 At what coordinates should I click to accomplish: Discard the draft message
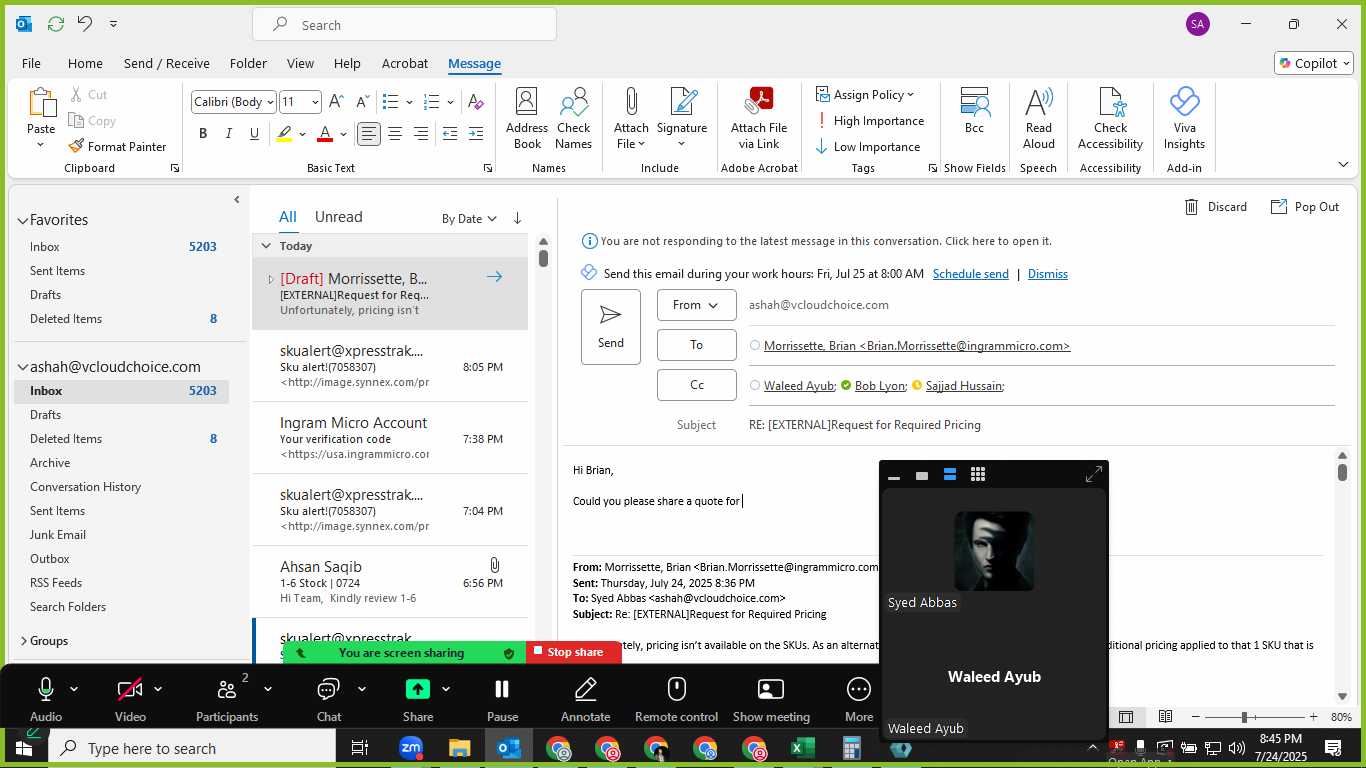pos(1216,207)
